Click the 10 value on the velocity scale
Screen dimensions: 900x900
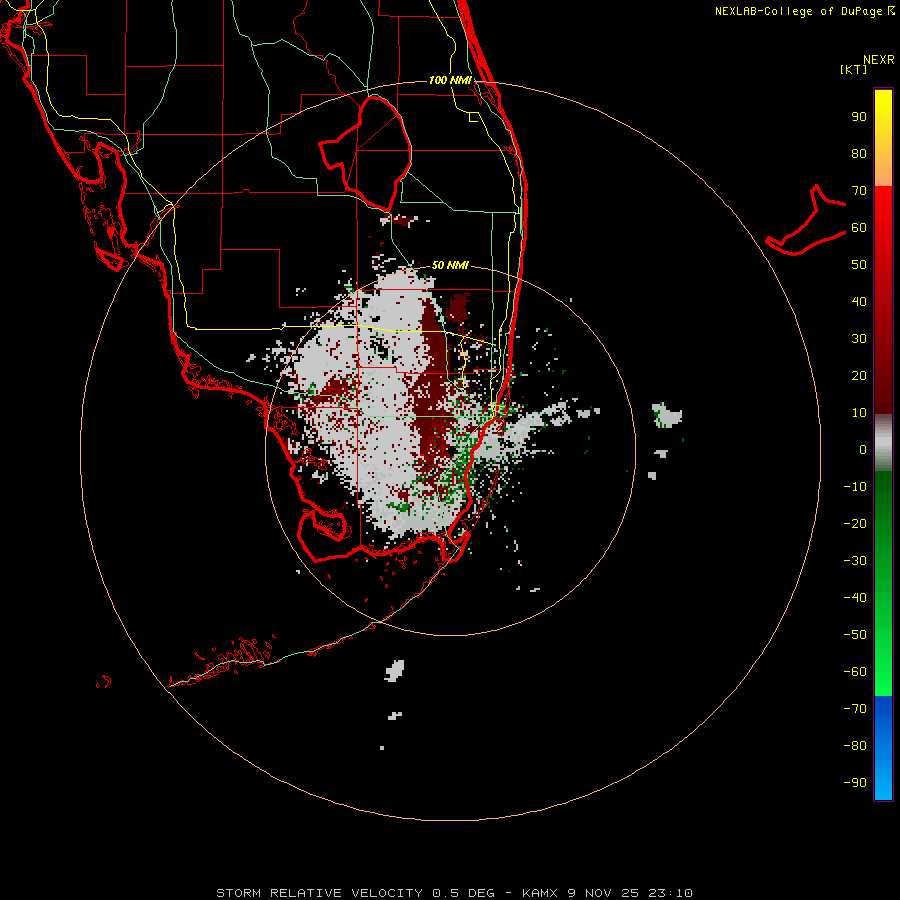[x=859, y=413]
